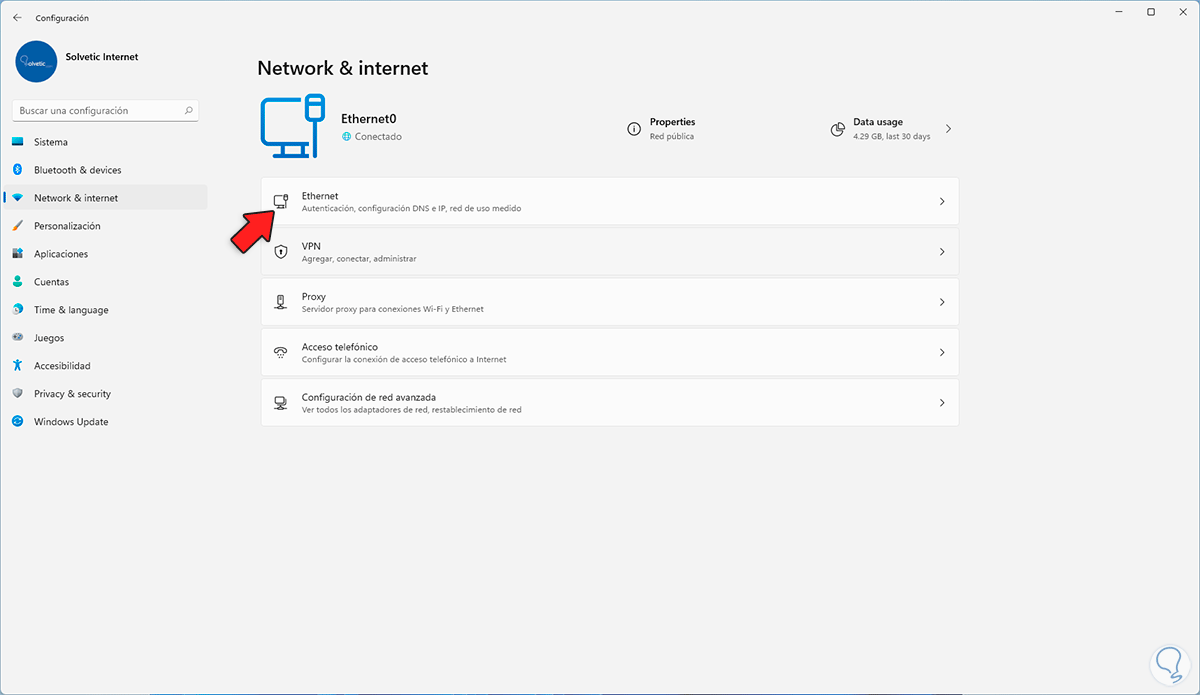The height and width of the screenshot is (695, 1200).
Task: Open Properties for Red pública
Action: click(672, 128)
